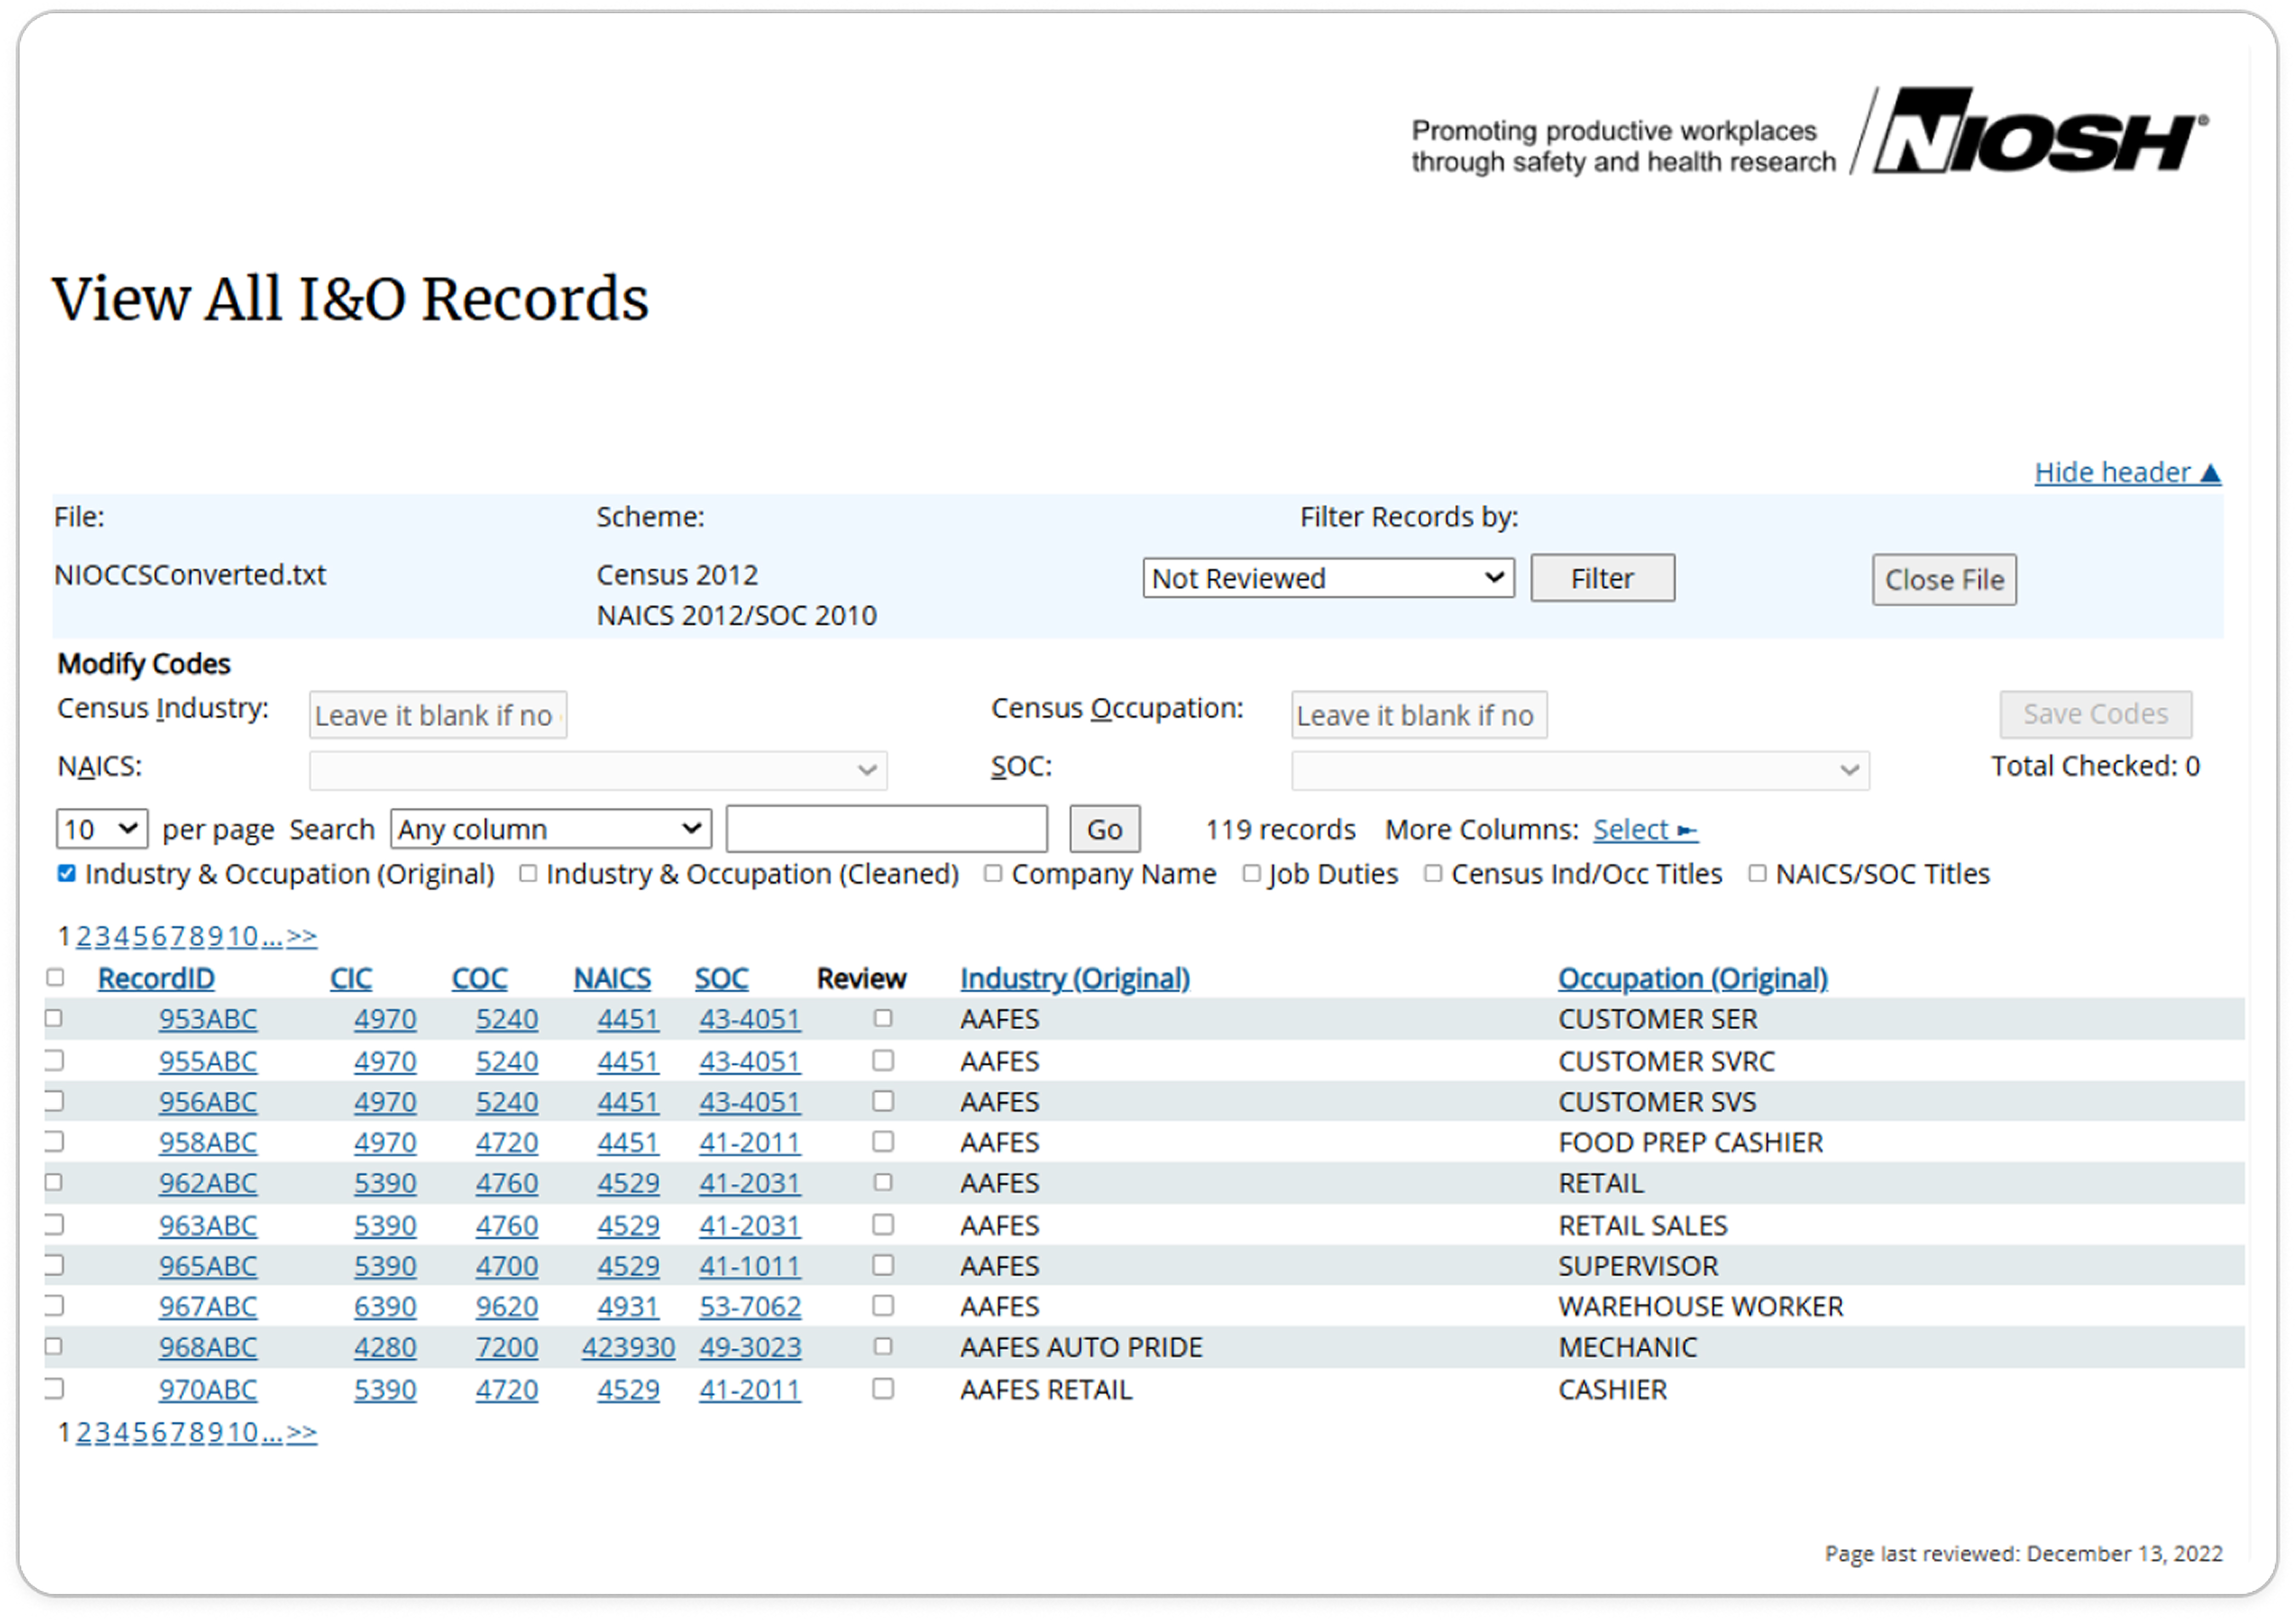The image size is (2296, 1620).
Task: Enable the Job Duties column checkbox
Action: (x=1251, y=873)
